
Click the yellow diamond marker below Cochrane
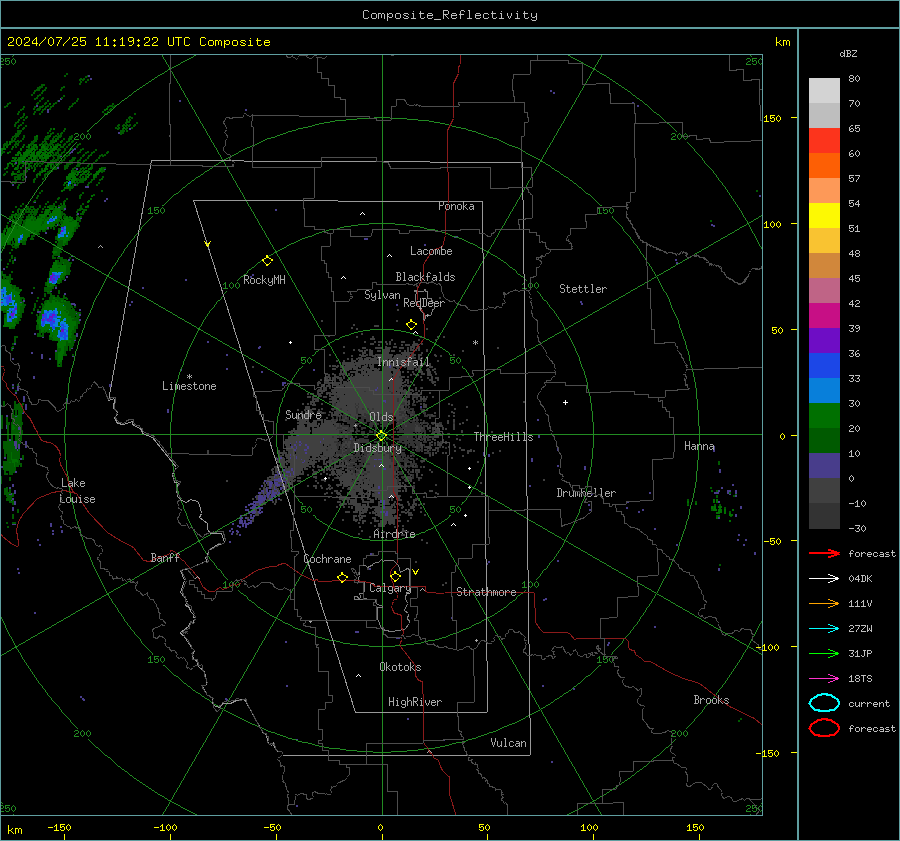(x=342, y=577)
